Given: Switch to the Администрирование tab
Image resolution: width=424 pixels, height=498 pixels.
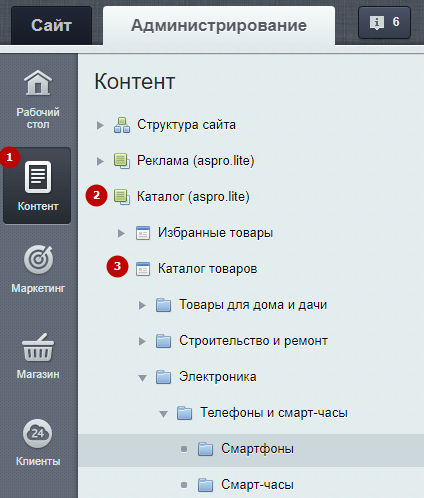Looking at the screenshot, I should [219, 25].
